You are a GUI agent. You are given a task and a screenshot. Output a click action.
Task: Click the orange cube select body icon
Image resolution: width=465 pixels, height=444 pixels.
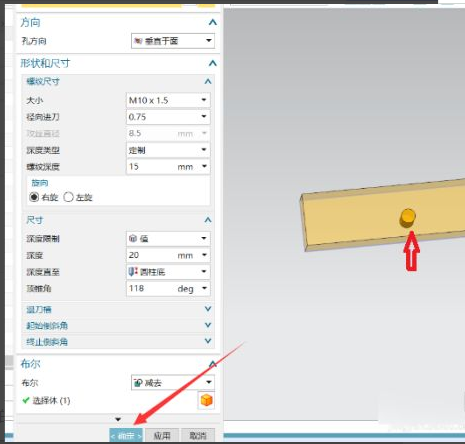click(206, 400)
